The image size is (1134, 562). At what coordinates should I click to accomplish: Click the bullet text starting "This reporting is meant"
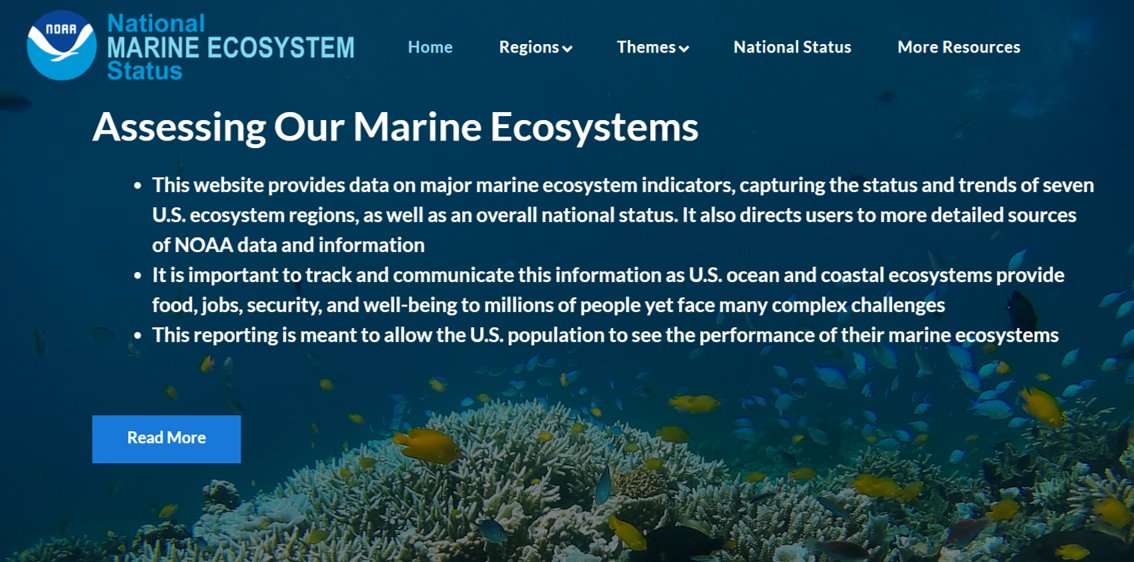coord(605,335)
